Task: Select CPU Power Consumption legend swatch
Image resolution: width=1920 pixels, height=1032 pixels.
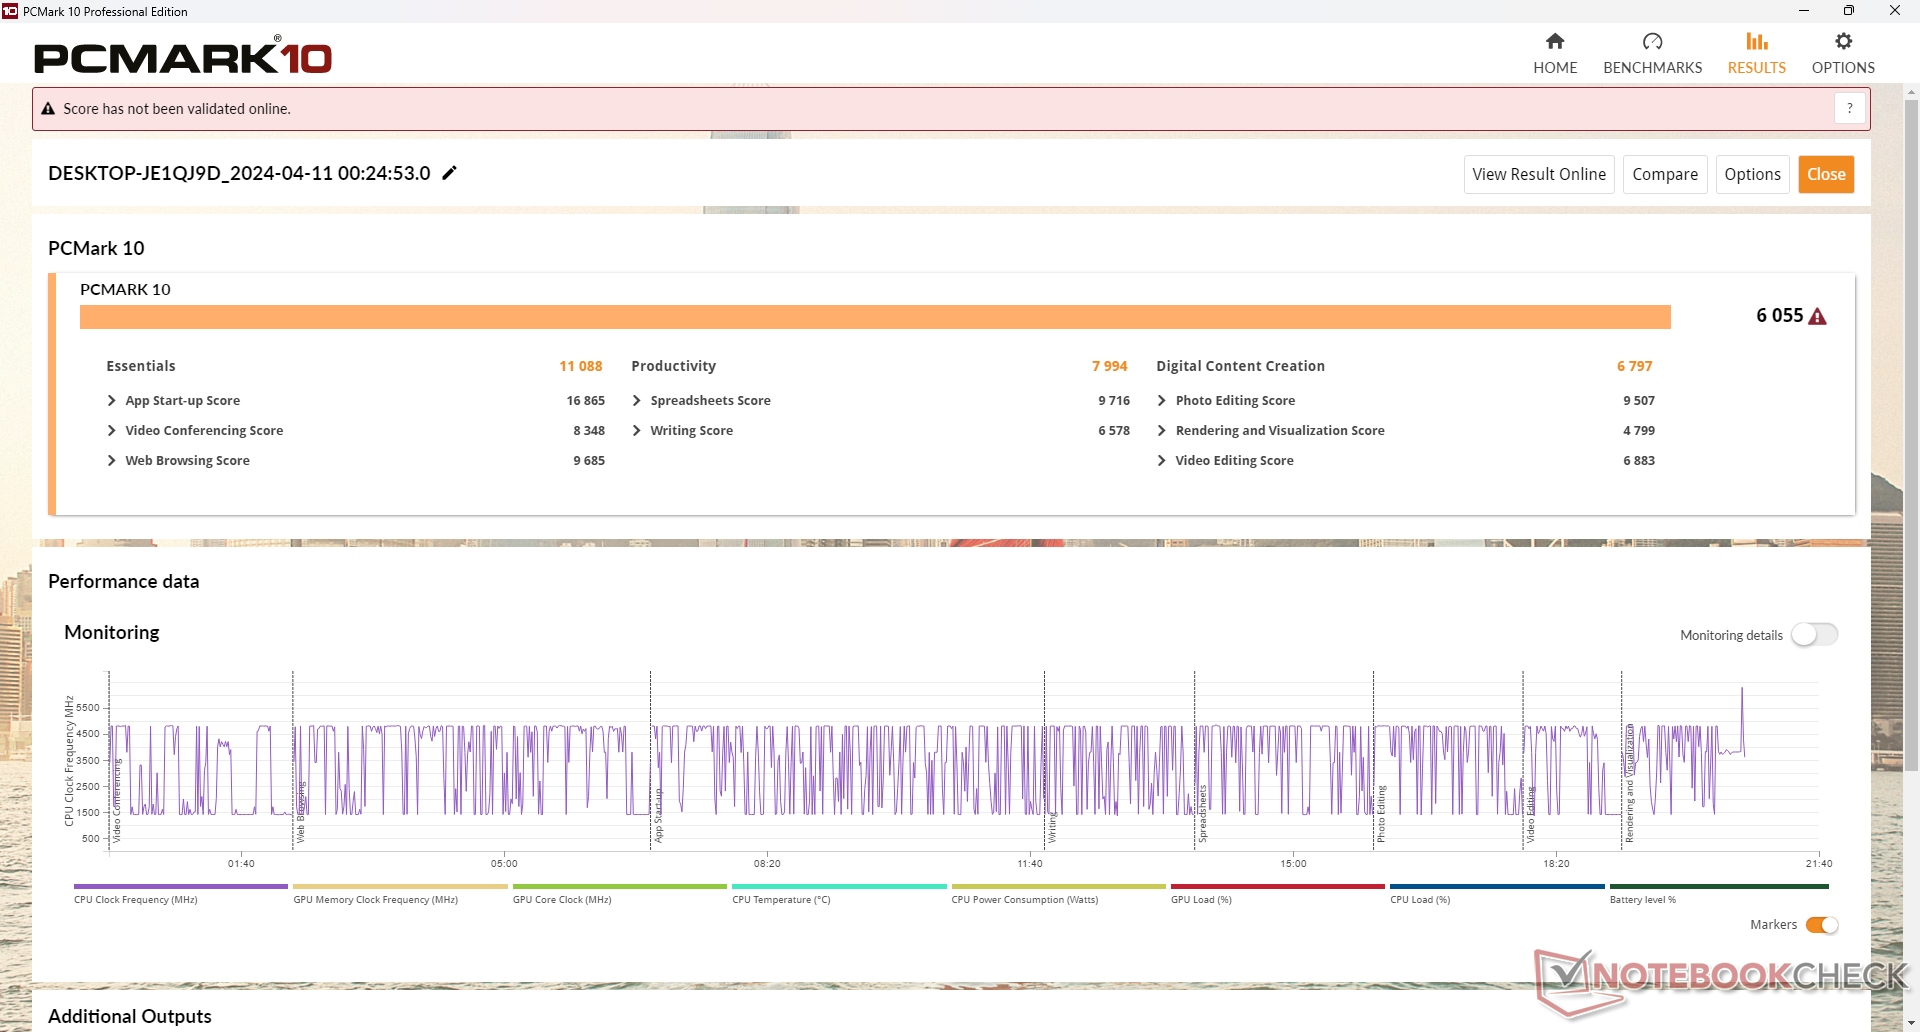Action: 1059,886
